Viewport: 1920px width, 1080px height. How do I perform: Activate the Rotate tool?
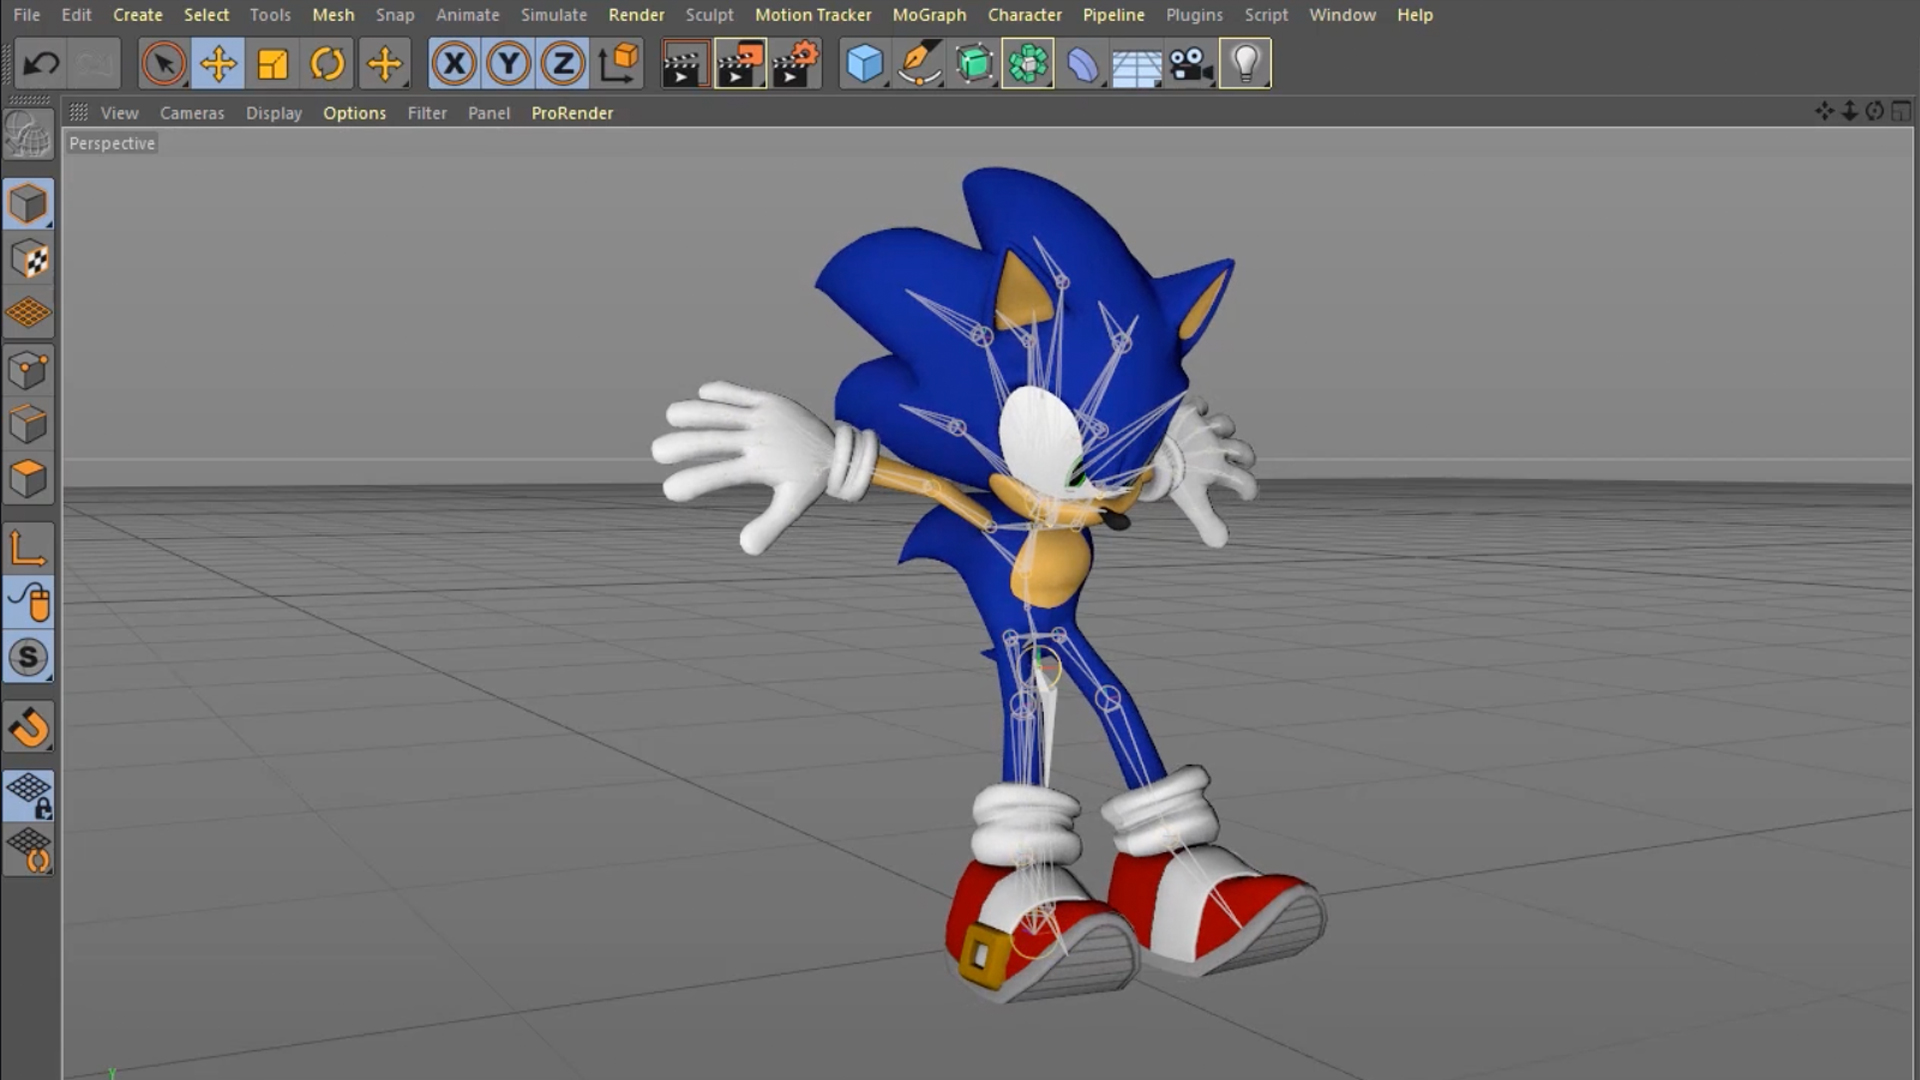327,65
